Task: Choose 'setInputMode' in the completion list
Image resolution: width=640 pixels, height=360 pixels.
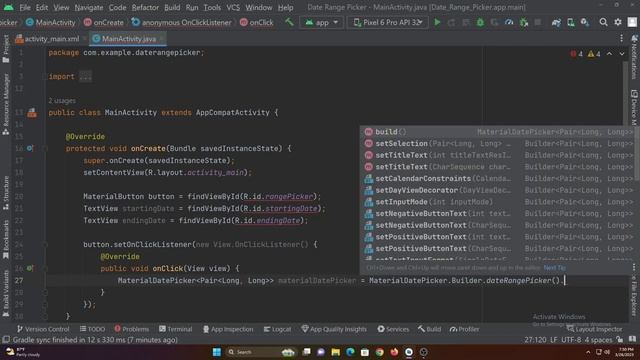Action: [497, 202]
